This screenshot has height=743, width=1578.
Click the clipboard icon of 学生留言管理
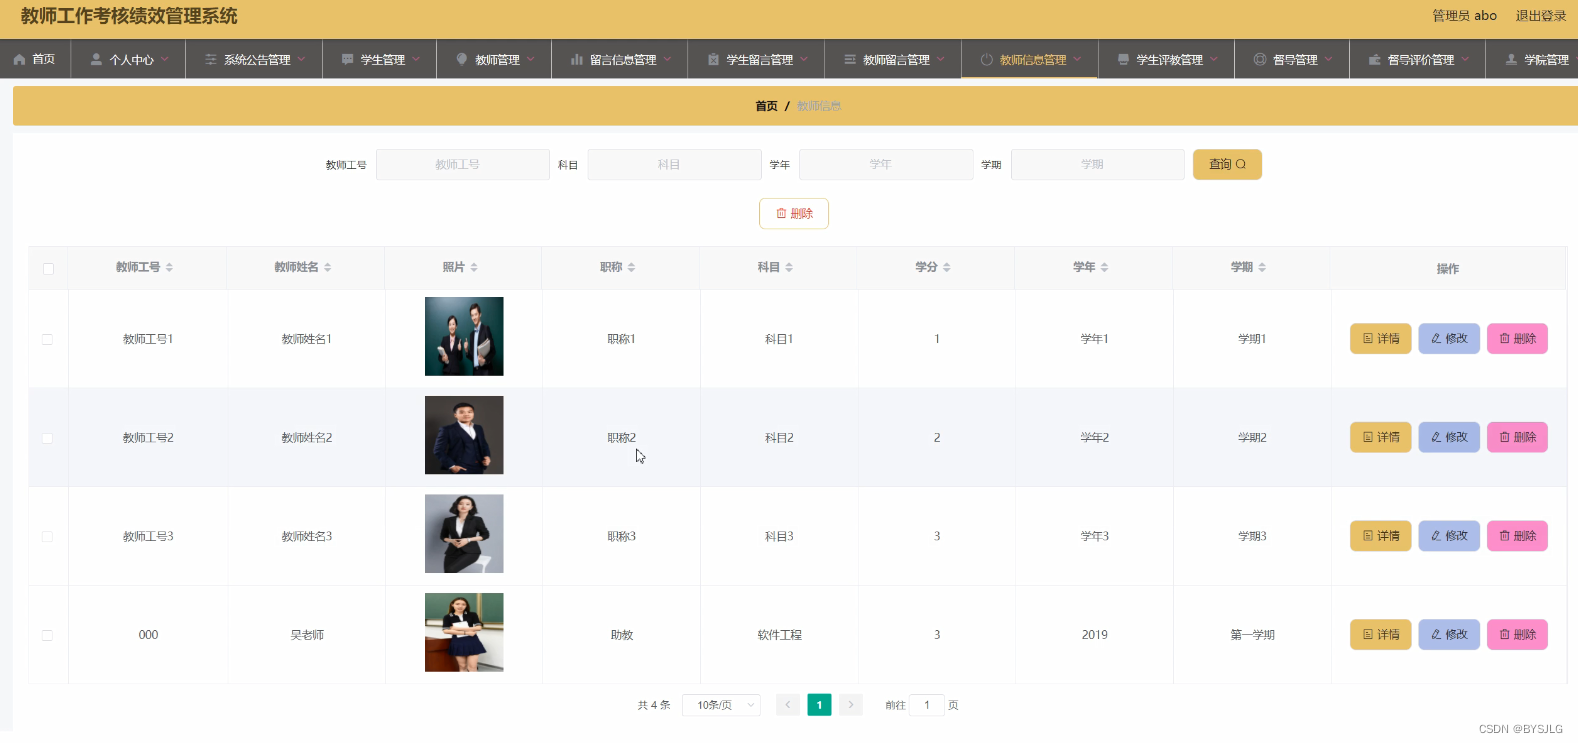click(x=713, y=60)
